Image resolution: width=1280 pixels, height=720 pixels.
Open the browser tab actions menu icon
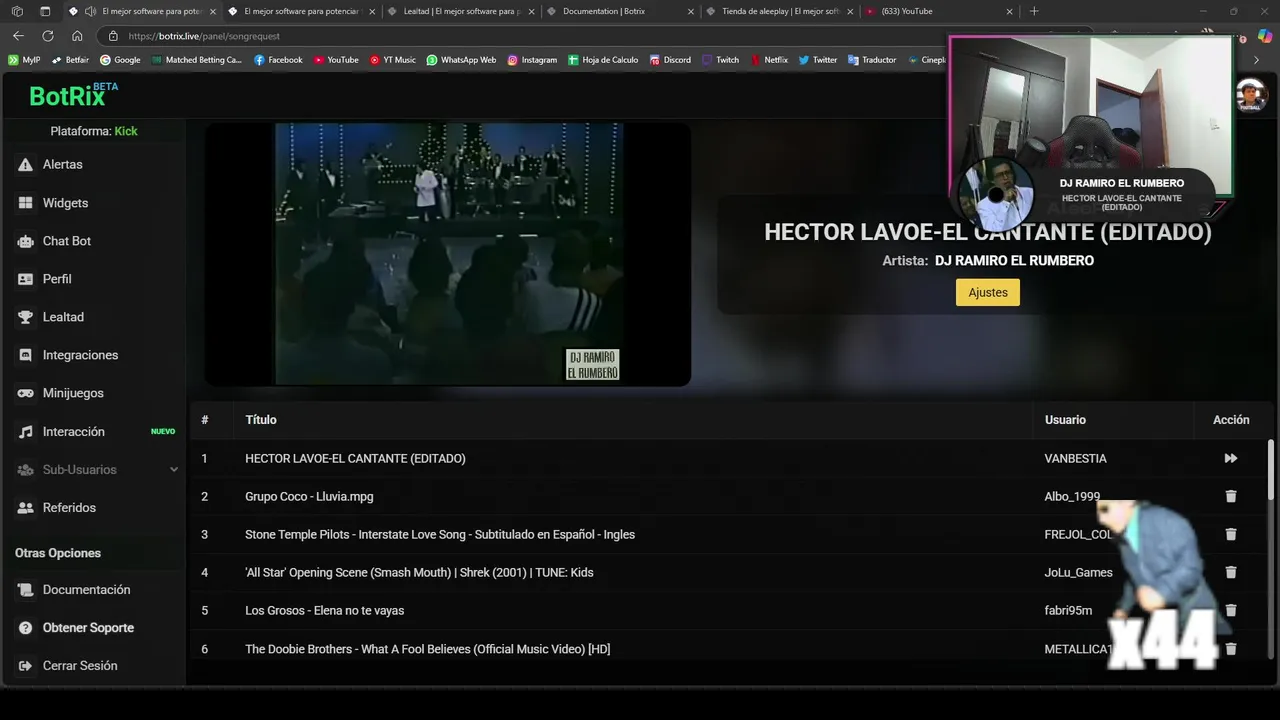[45, 11]
